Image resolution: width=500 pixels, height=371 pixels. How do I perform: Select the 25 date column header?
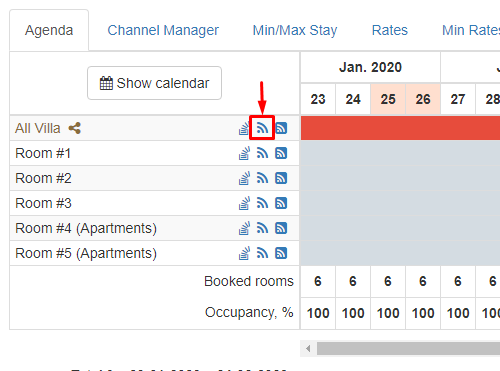(x=388, y=99)
